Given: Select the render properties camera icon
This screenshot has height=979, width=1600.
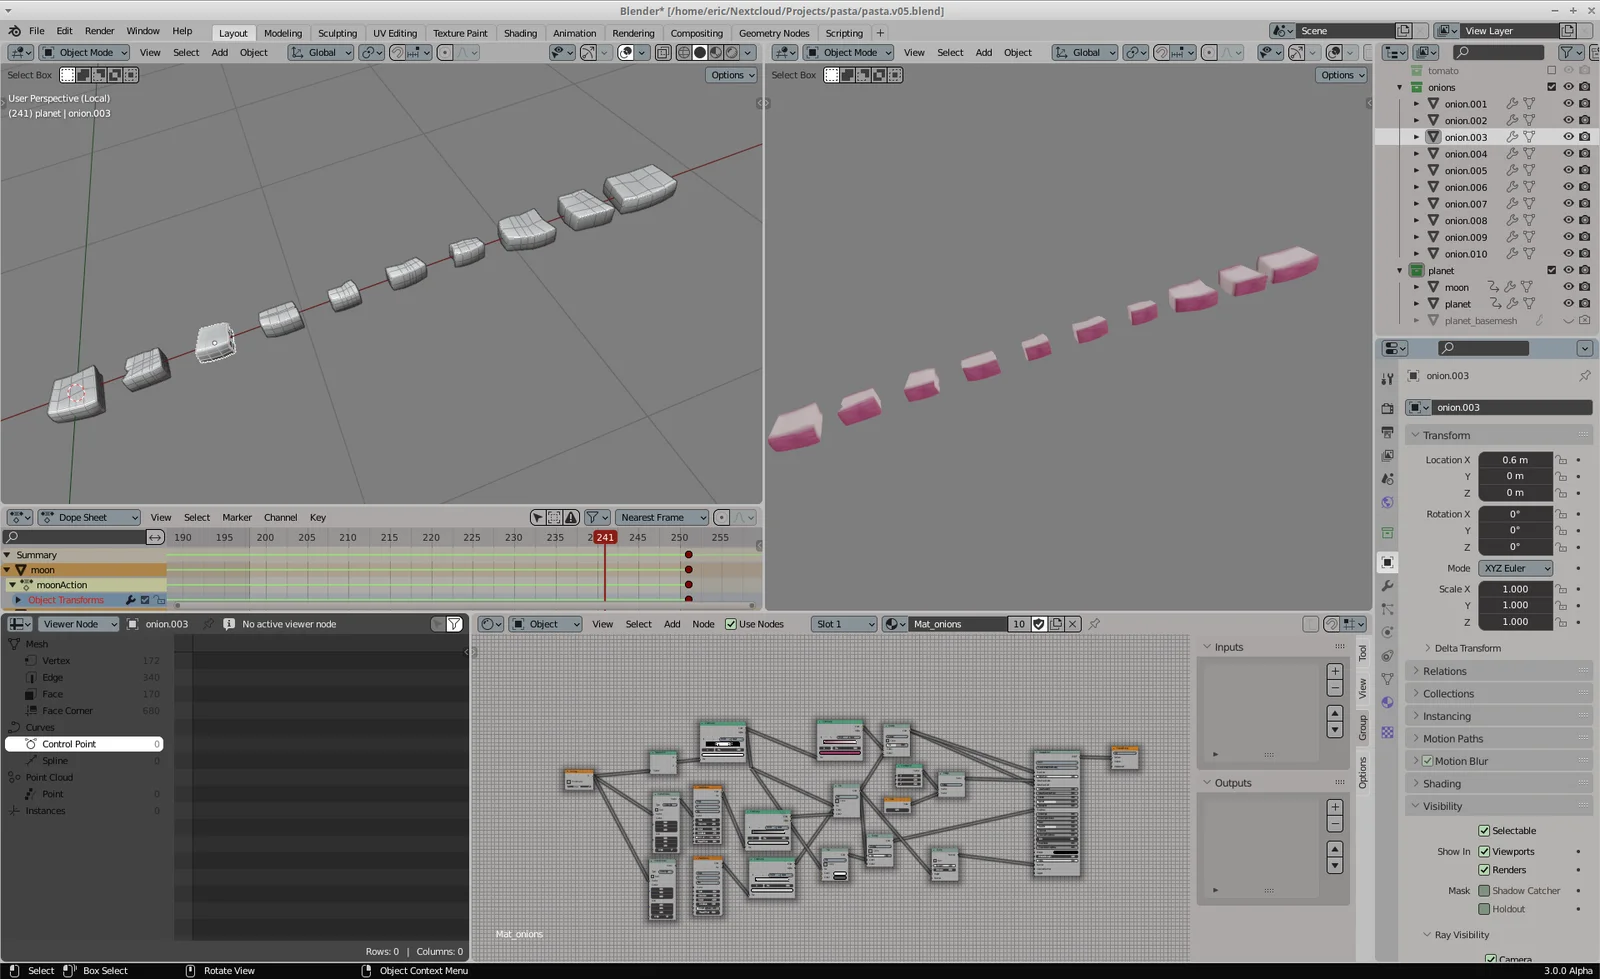Looking at the screenshot, I should 1388,408.
